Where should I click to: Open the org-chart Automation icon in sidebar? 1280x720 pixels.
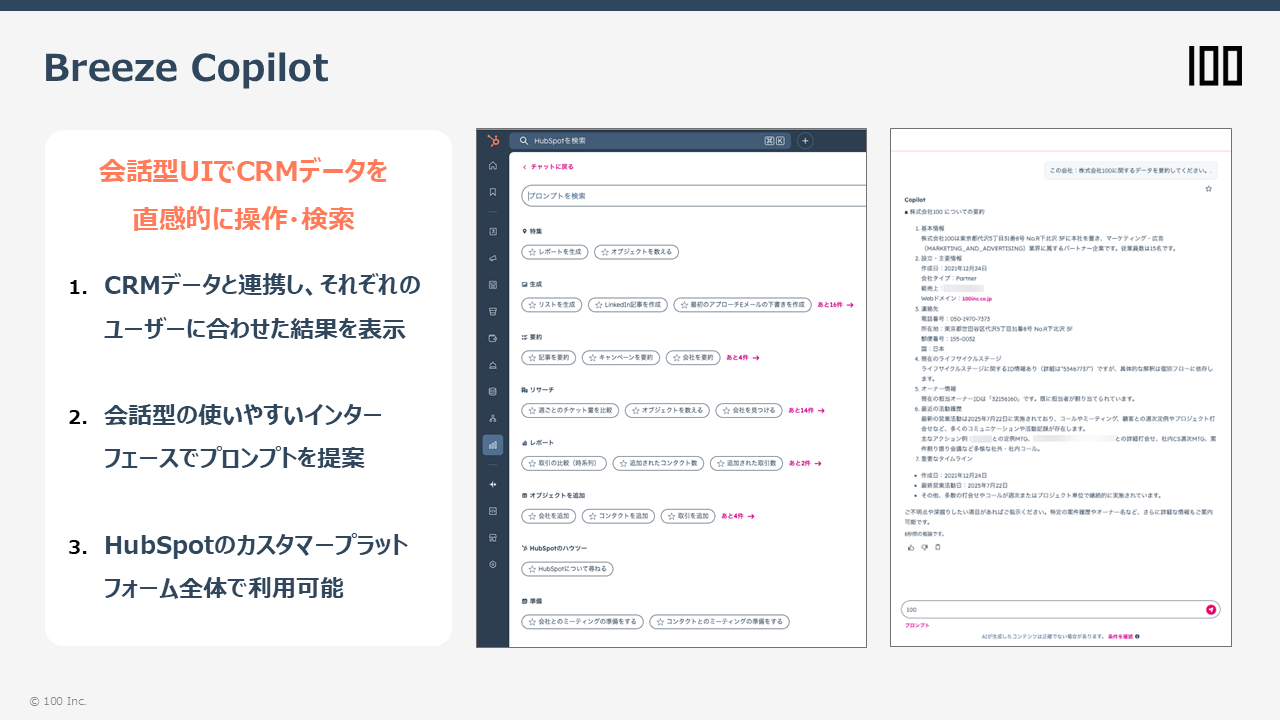pyautogui.click(x=492, y=418)
